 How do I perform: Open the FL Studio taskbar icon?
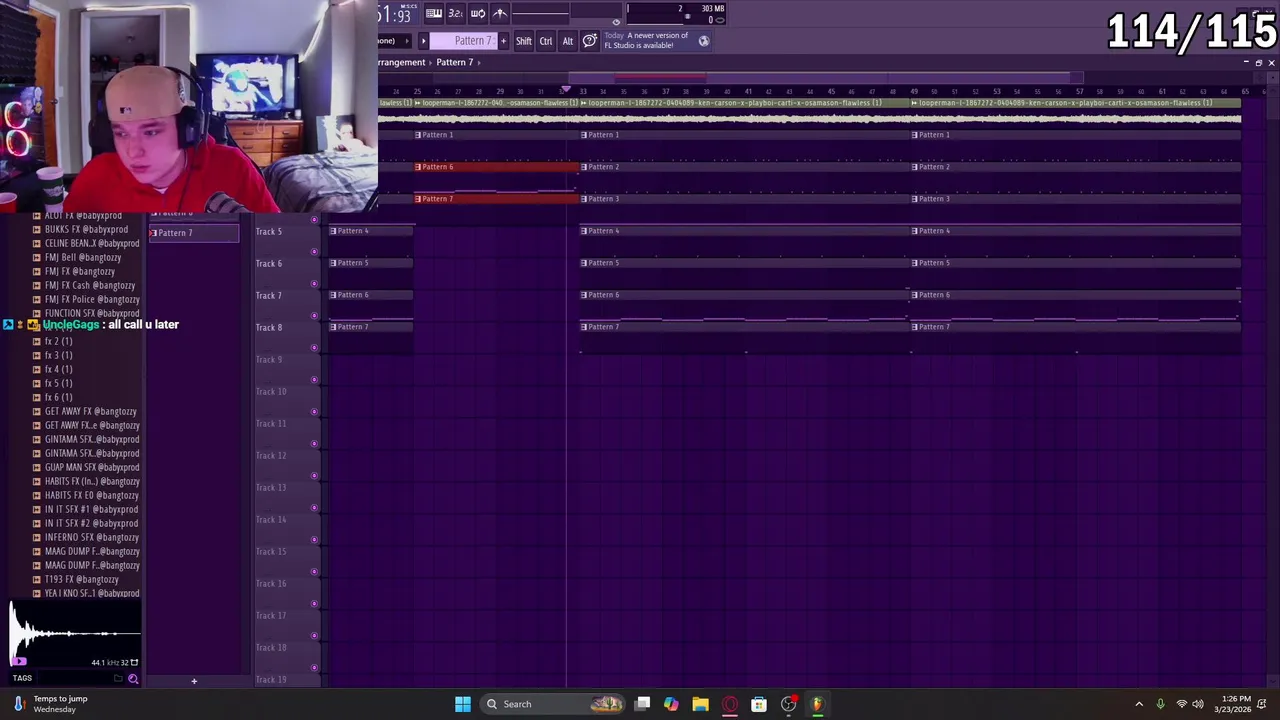tap(817, 704)
